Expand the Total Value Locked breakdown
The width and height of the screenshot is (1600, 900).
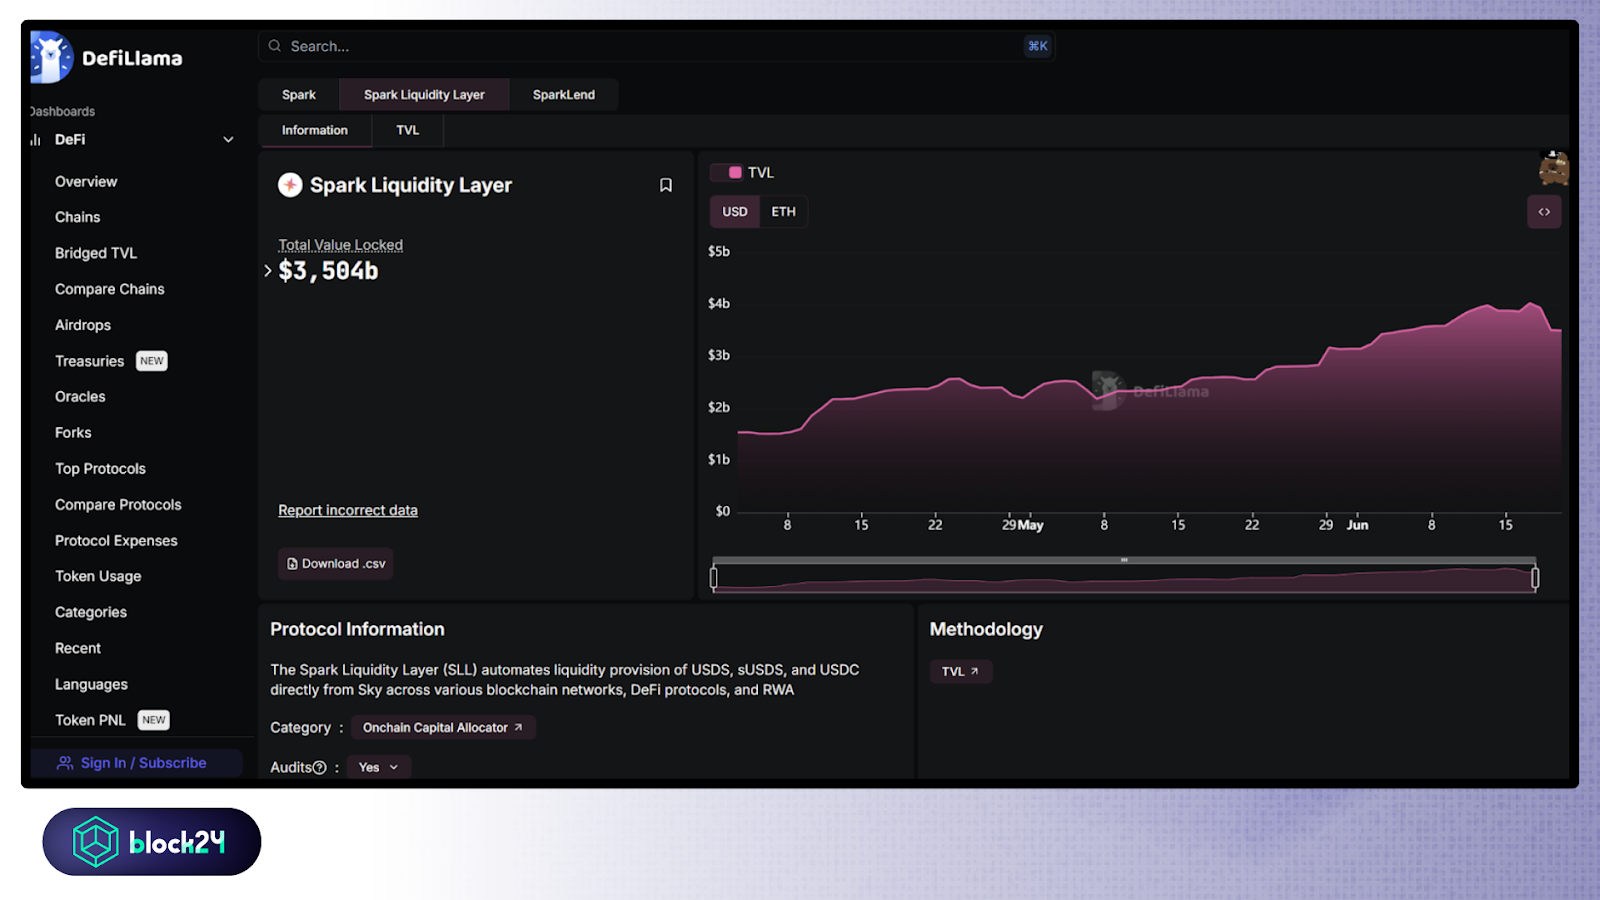click(x=268, y=271)
